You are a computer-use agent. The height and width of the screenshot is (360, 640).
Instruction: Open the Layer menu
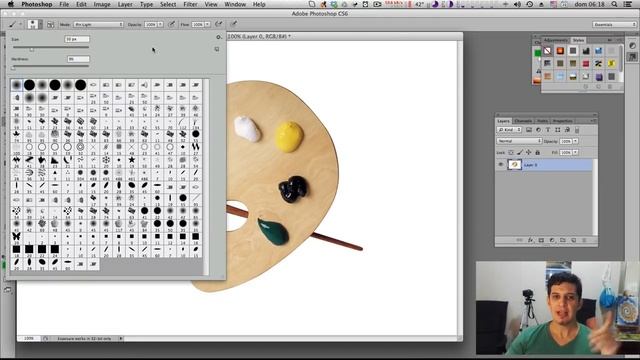[125, 4]
